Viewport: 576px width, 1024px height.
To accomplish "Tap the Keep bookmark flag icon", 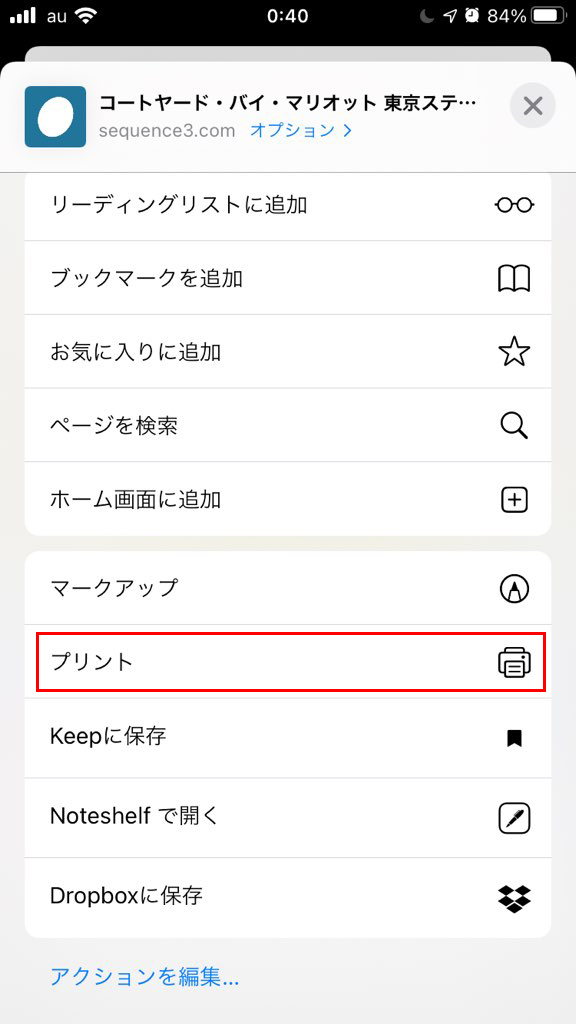I will click(514, 739).
